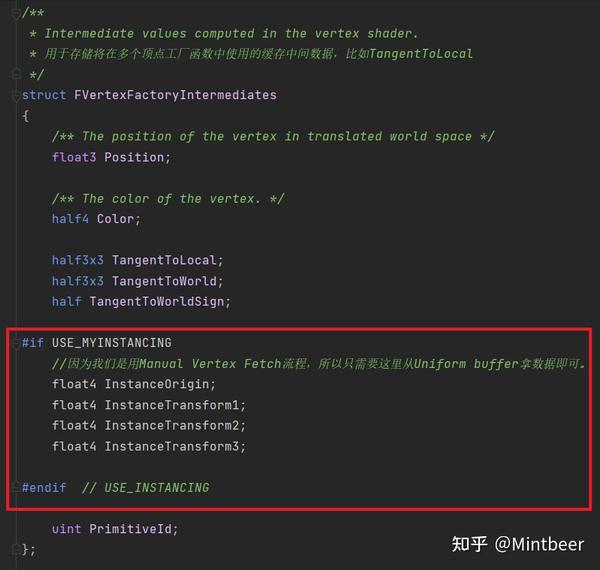Click the InstanceTransform3 variable

click(x=175, y=446)
